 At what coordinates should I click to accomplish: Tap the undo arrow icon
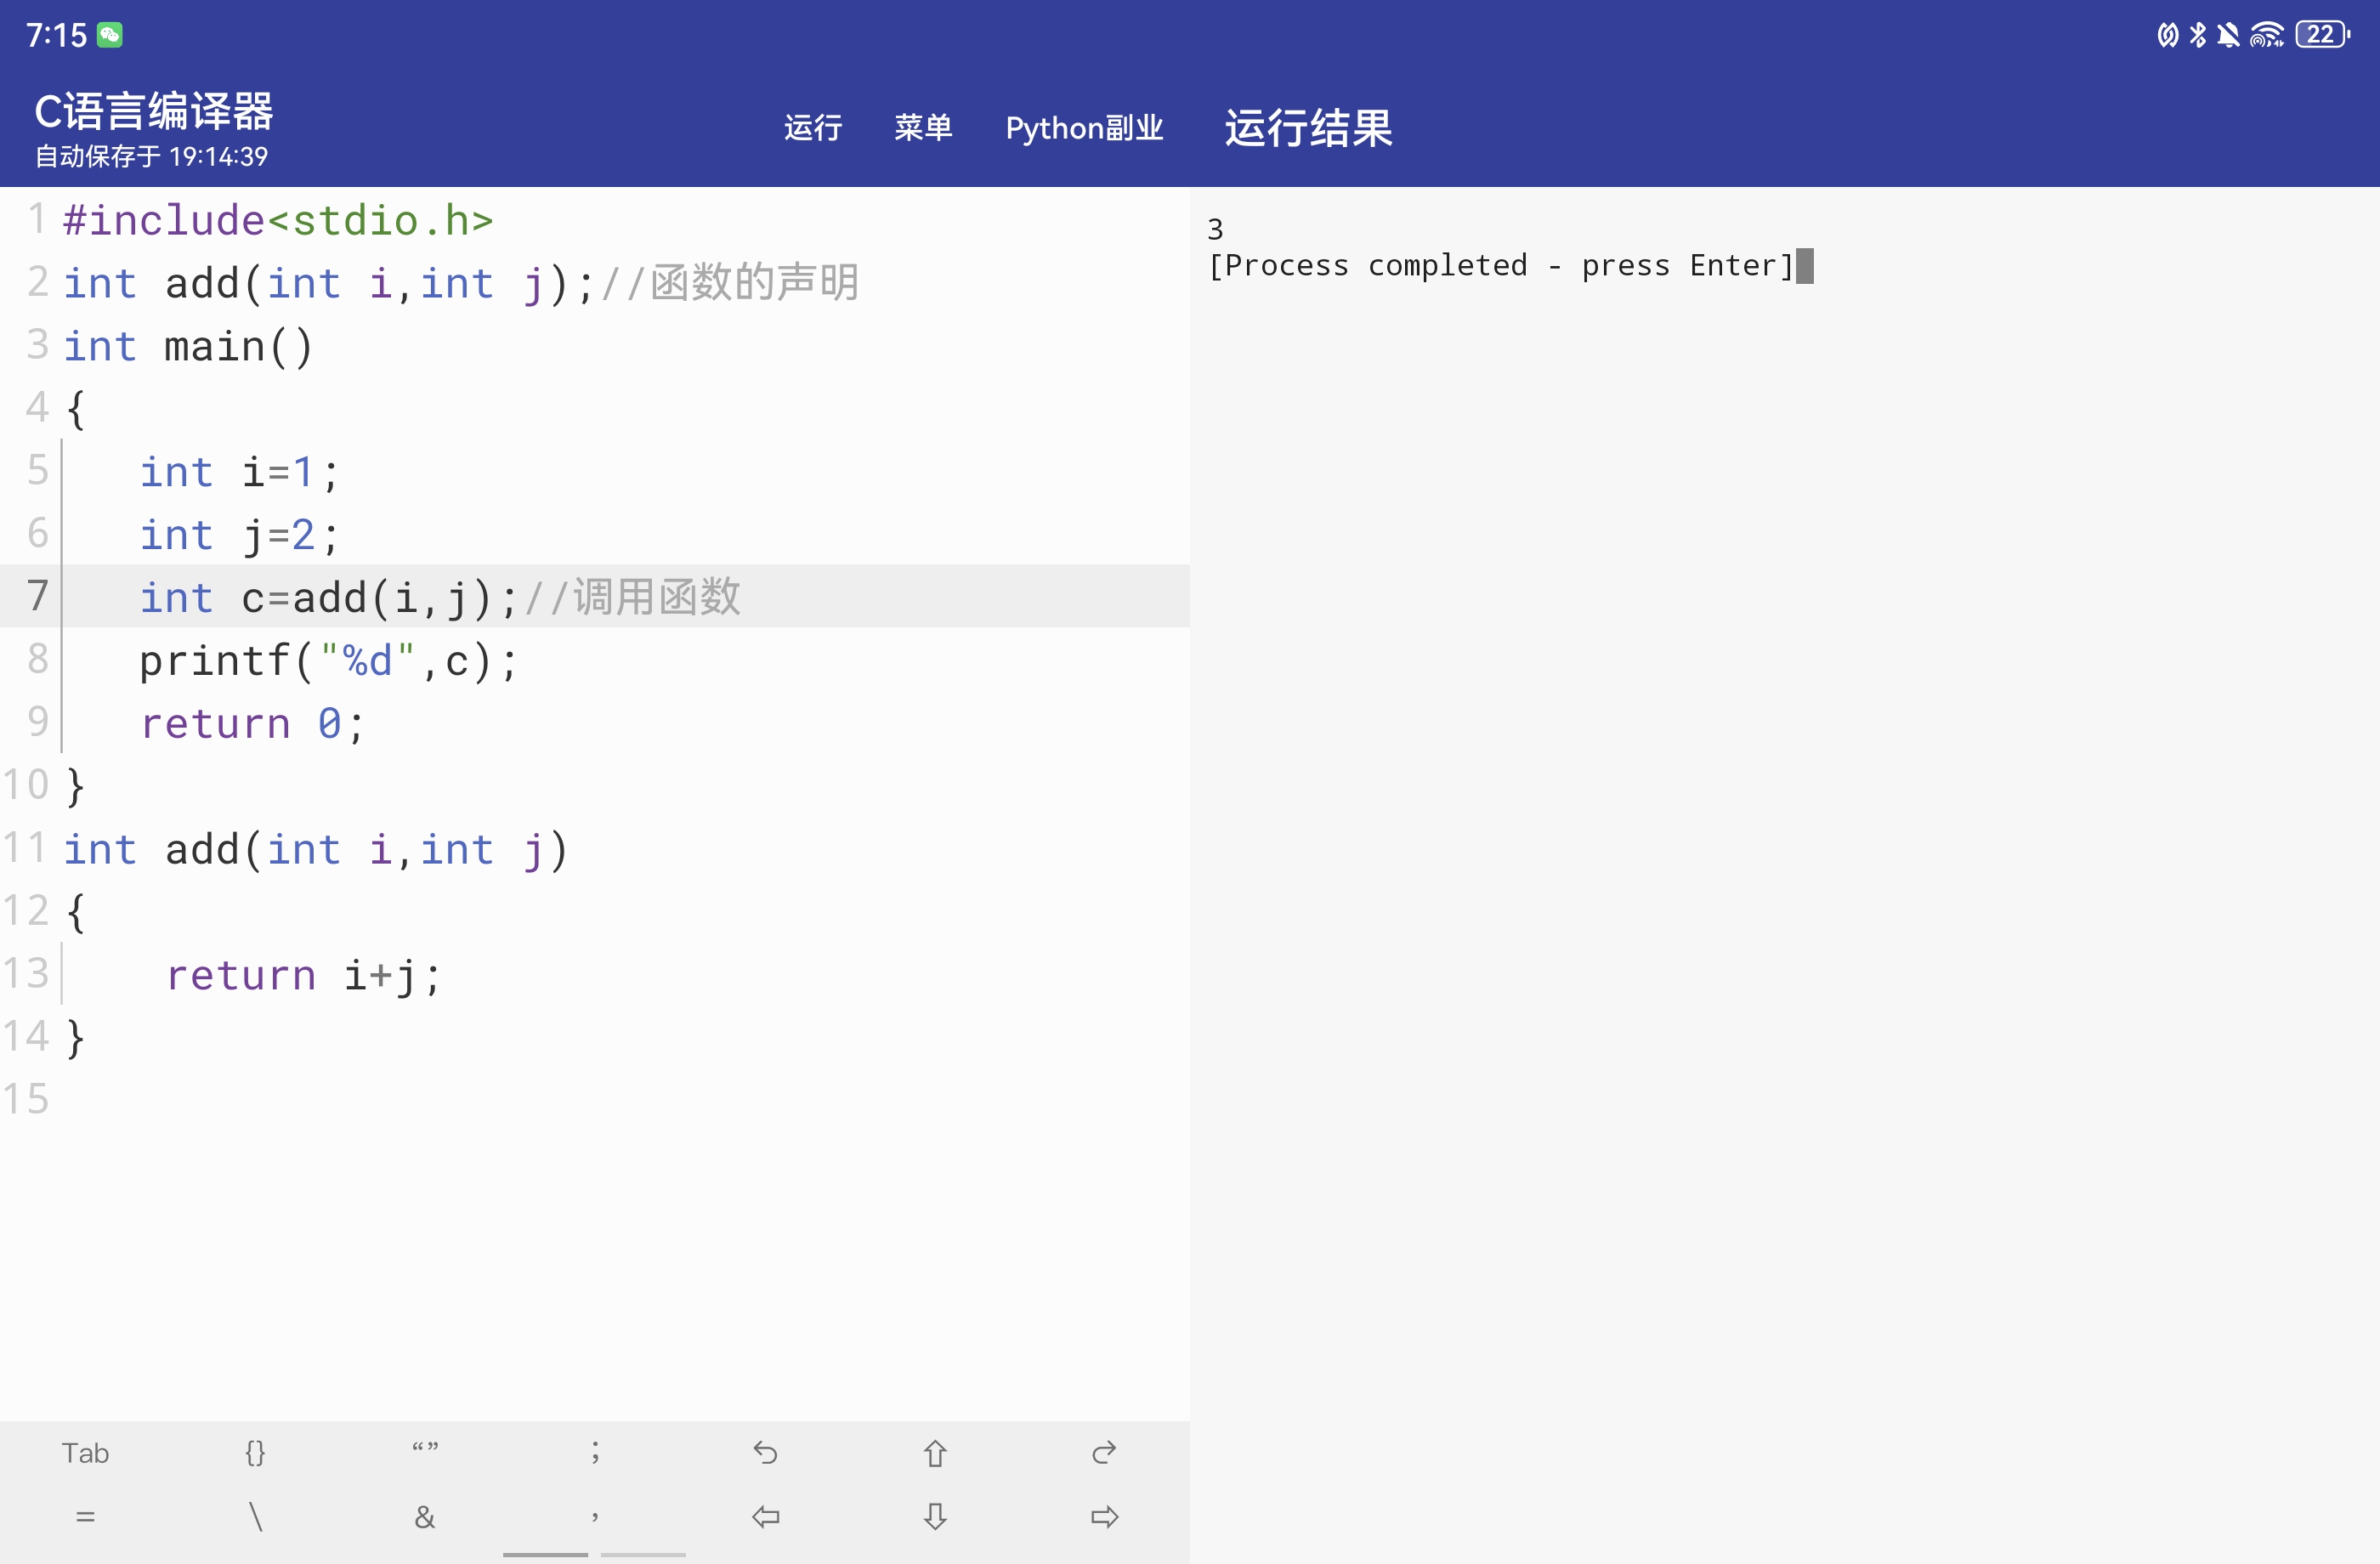pyautogui.click(x=765, y=1452)
